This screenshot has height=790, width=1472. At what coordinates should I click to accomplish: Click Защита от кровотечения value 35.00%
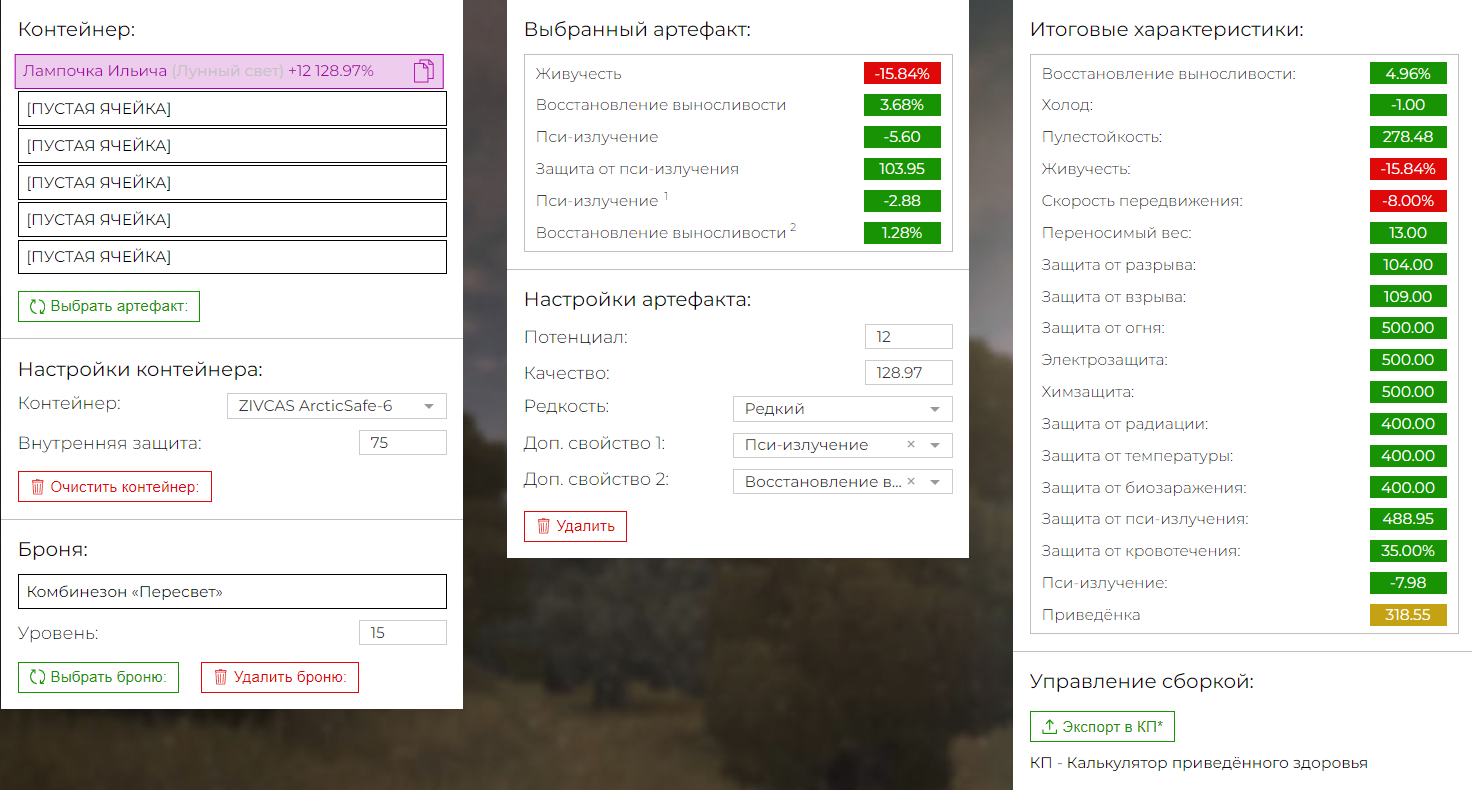click(x=1408, y=551)
